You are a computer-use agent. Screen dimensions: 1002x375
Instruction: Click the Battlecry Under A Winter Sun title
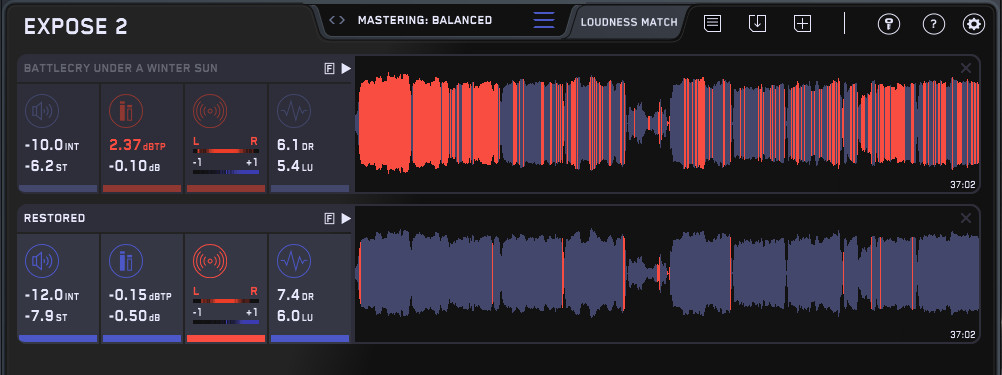[x=121, y=68]
